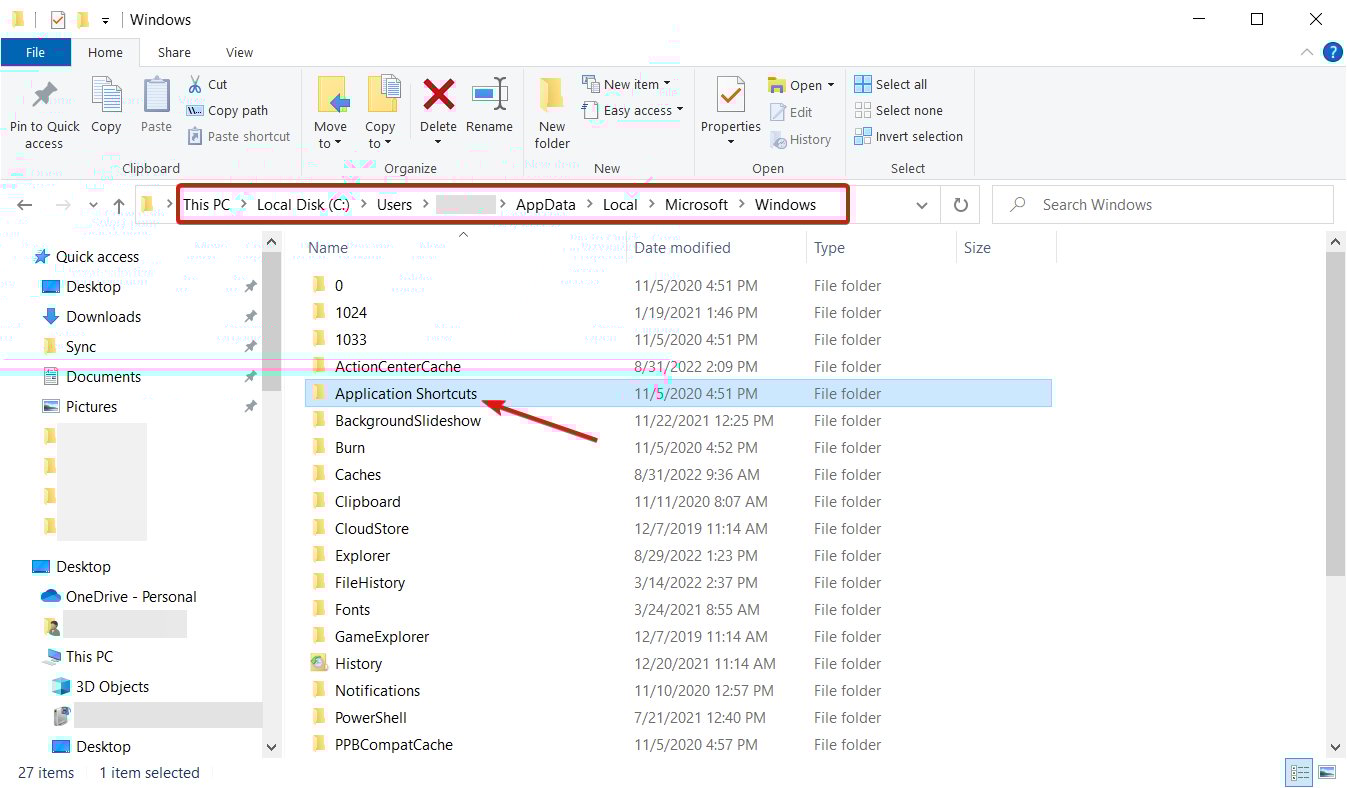Click the Paste ribbon icon
This screenshot has height=788, width=1347.
pyautogui.click(x=156, y=96)
